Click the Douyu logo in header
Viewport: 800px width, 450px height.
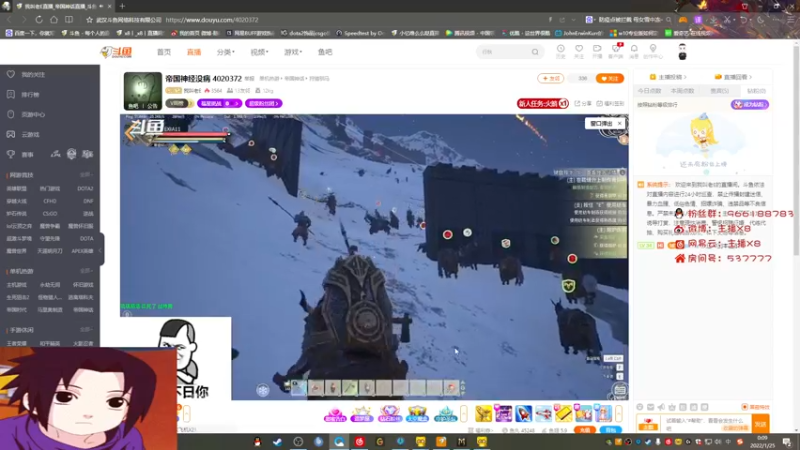pos(116,52)
